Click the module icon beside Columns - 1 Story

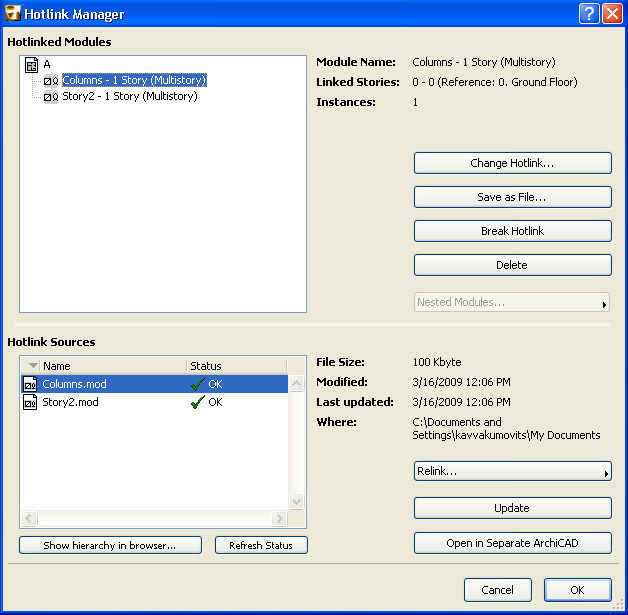(51, 80)
